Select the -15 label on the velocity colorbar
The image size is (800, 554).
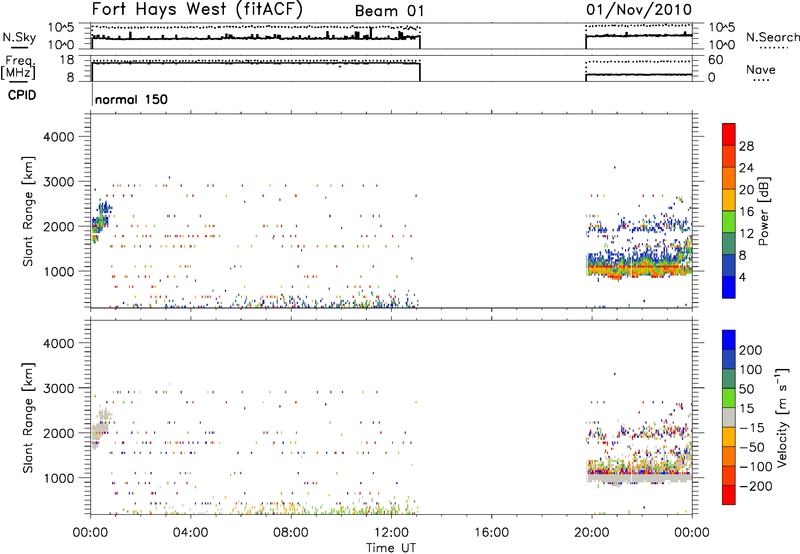coord(752,428)
